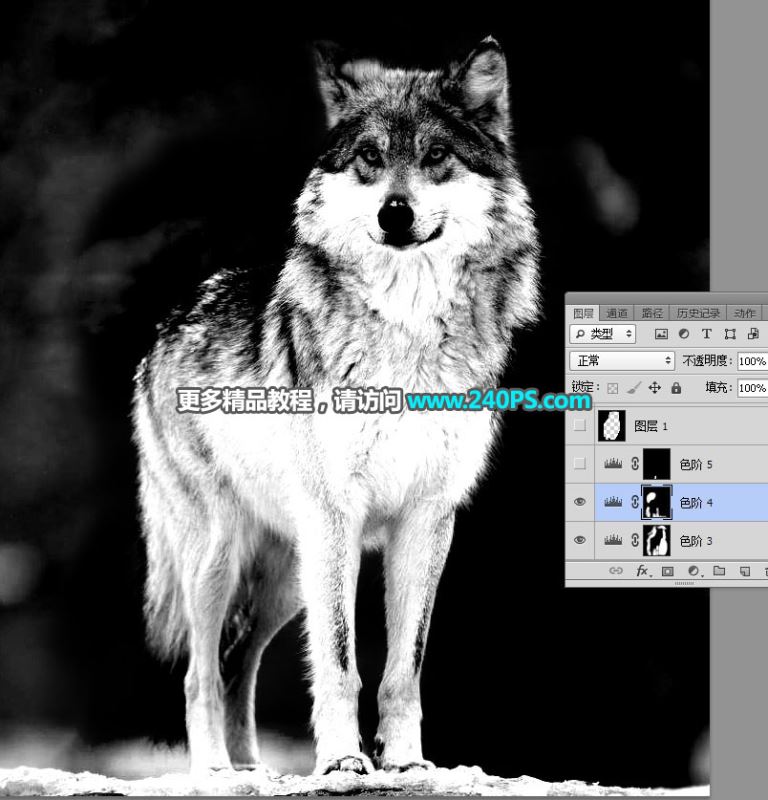Hide the 色阶 4 adjustment layer

pos(580,503)
